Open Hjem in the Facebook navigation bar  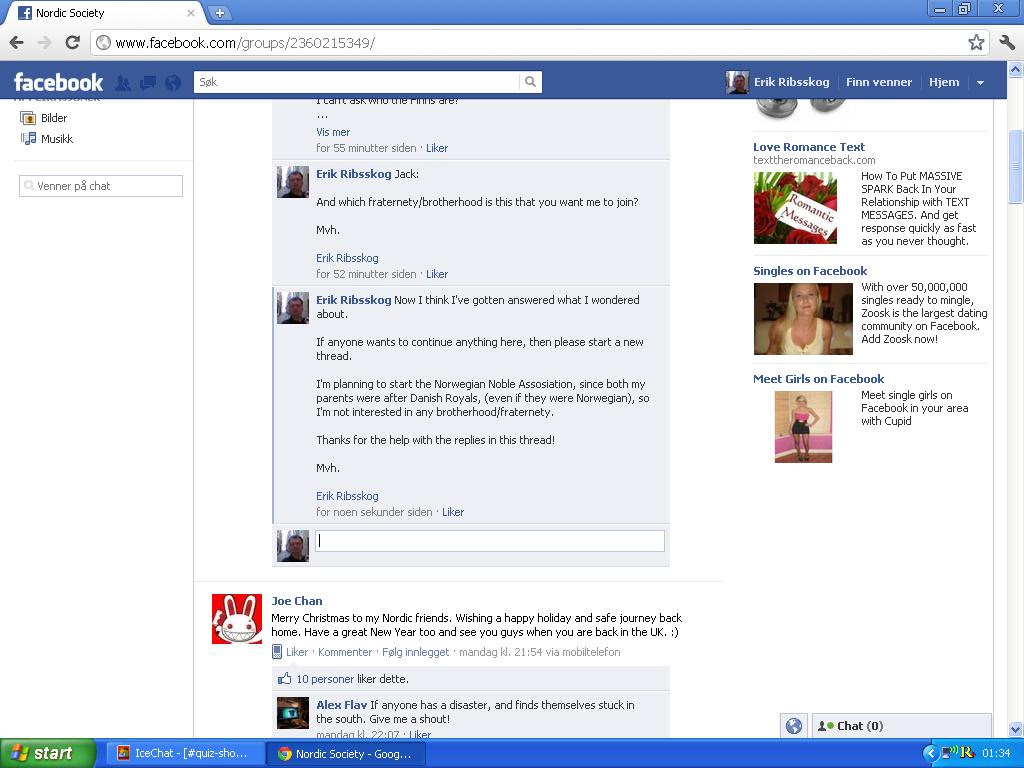[943, 82]
